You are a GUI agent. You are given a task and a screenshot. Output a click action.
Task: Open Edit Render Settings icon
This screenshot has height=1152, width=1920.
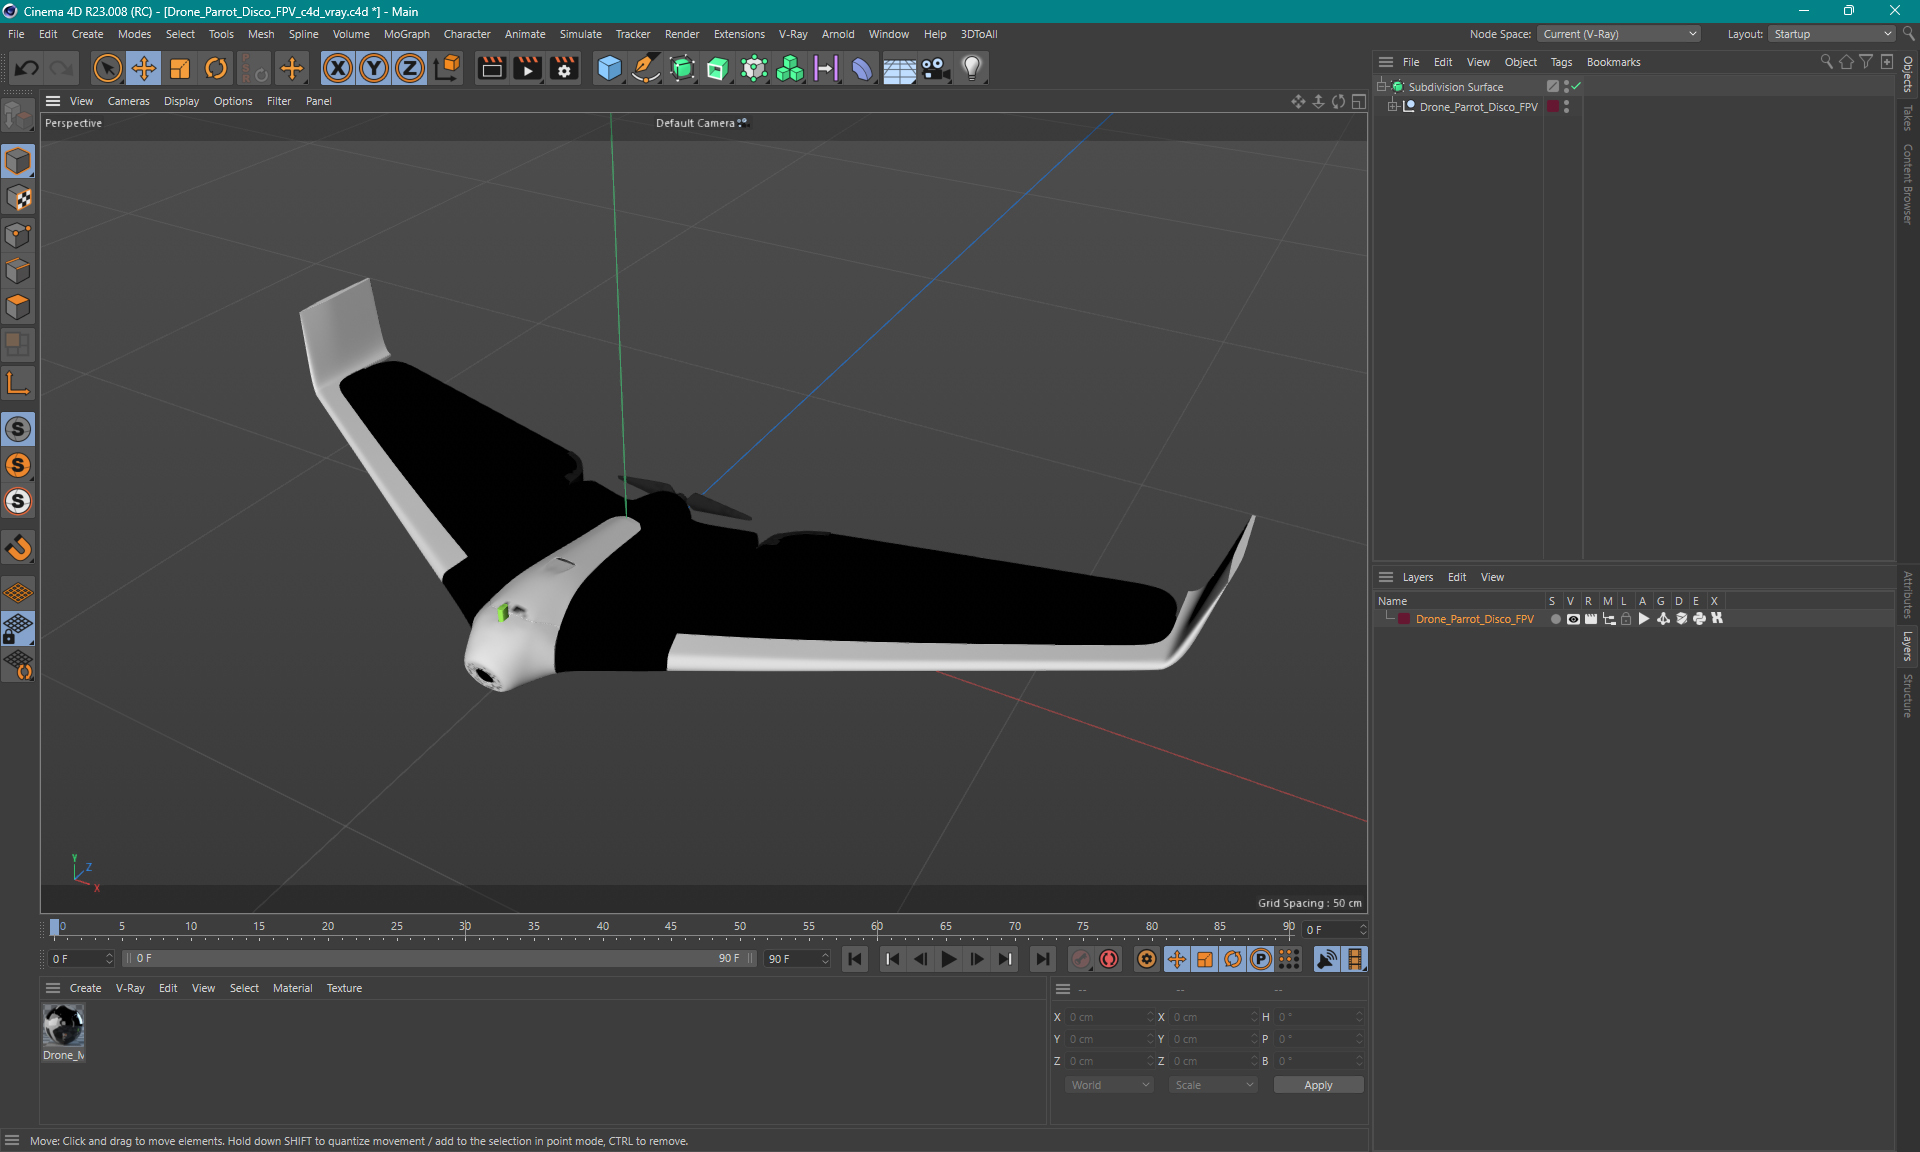click(564, 68)
